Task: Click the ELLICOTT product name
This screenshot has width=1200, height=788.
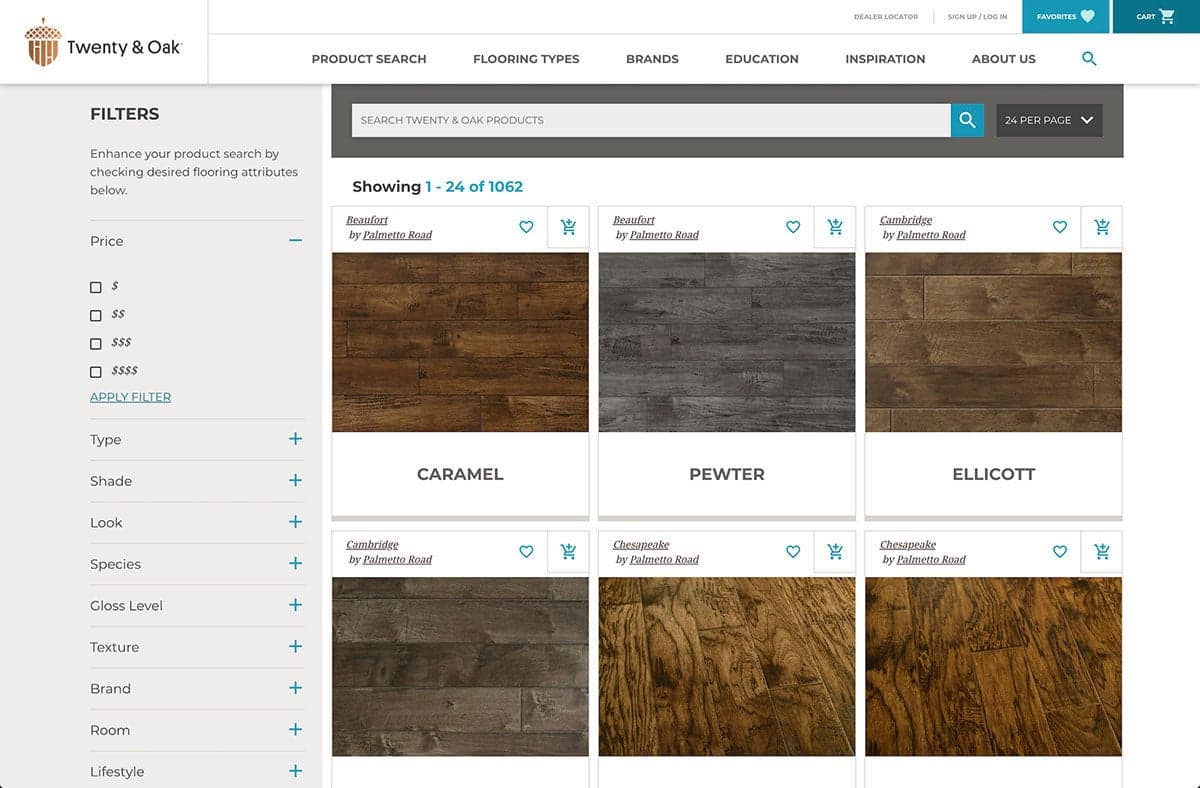Action: (x=993, y=474)
